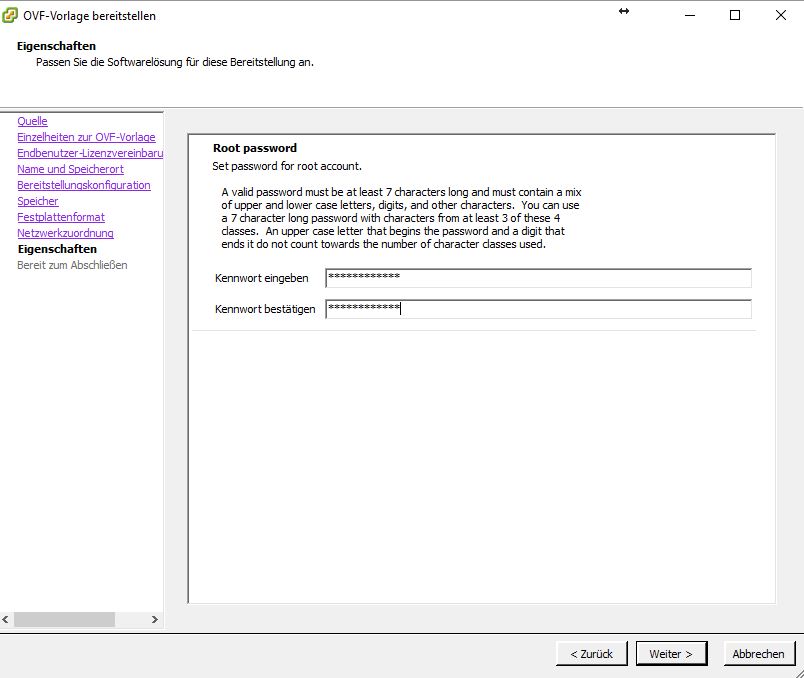Jump to the Speicher step

38,201
